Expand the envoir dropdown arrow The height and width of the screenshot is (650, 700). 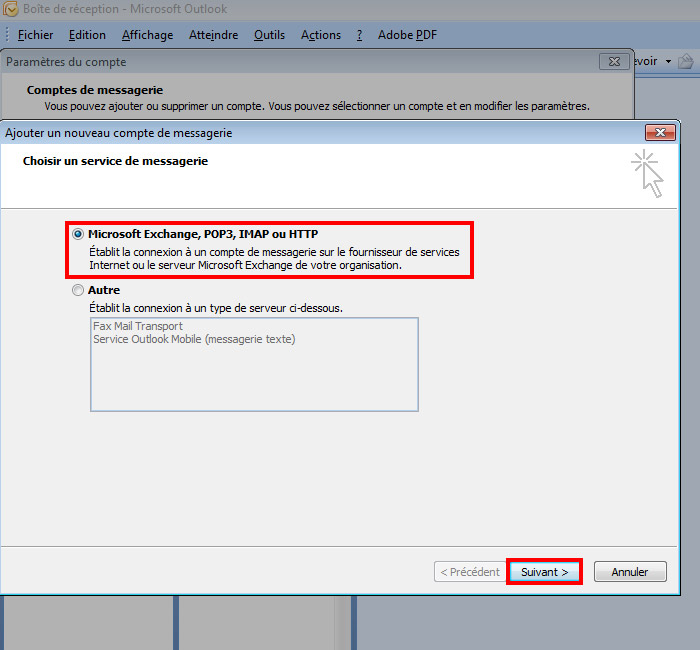point(668,61)
